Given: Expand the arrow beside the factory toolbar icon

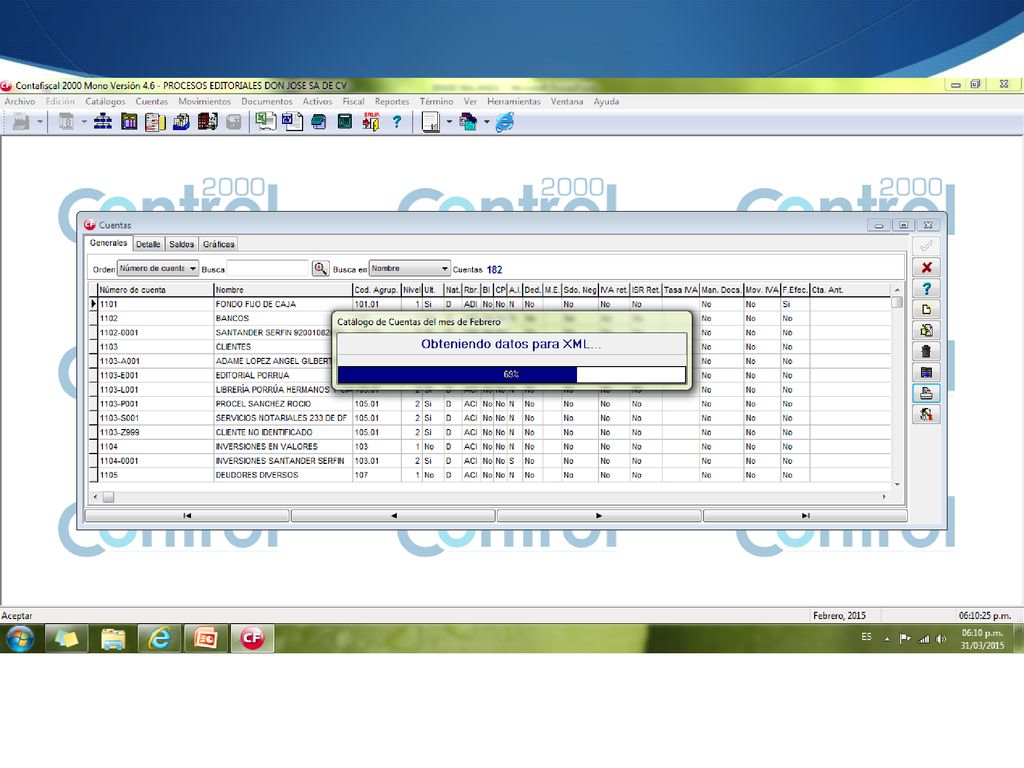Looking at the screenshot, I should (x=40, y=122).
